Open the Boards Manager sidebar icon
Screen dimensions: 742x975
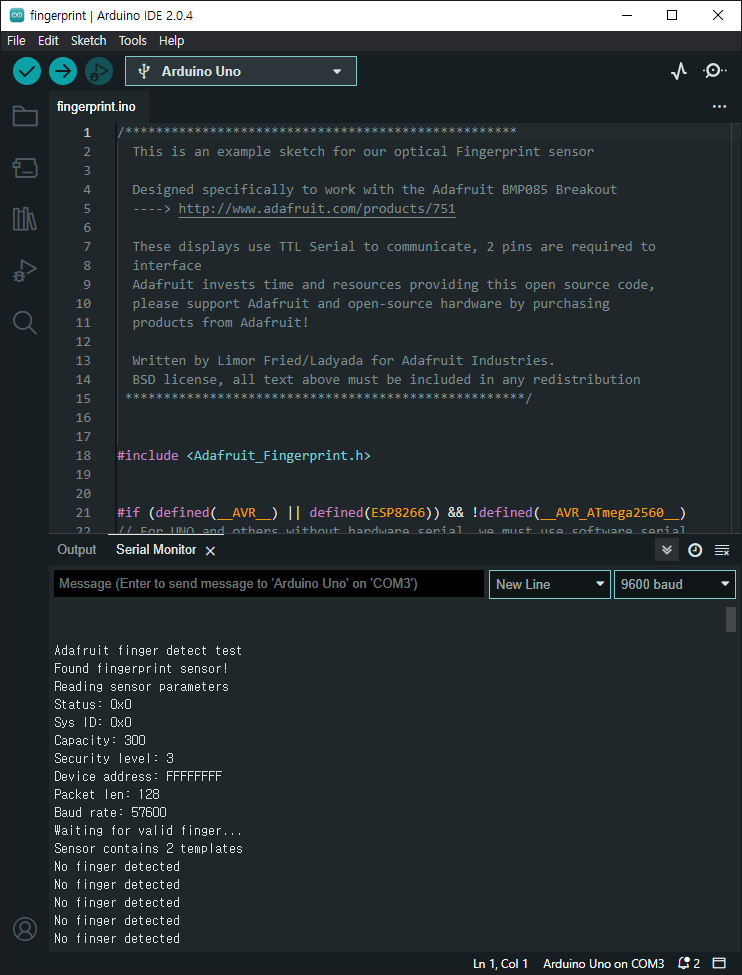point(25,168)
